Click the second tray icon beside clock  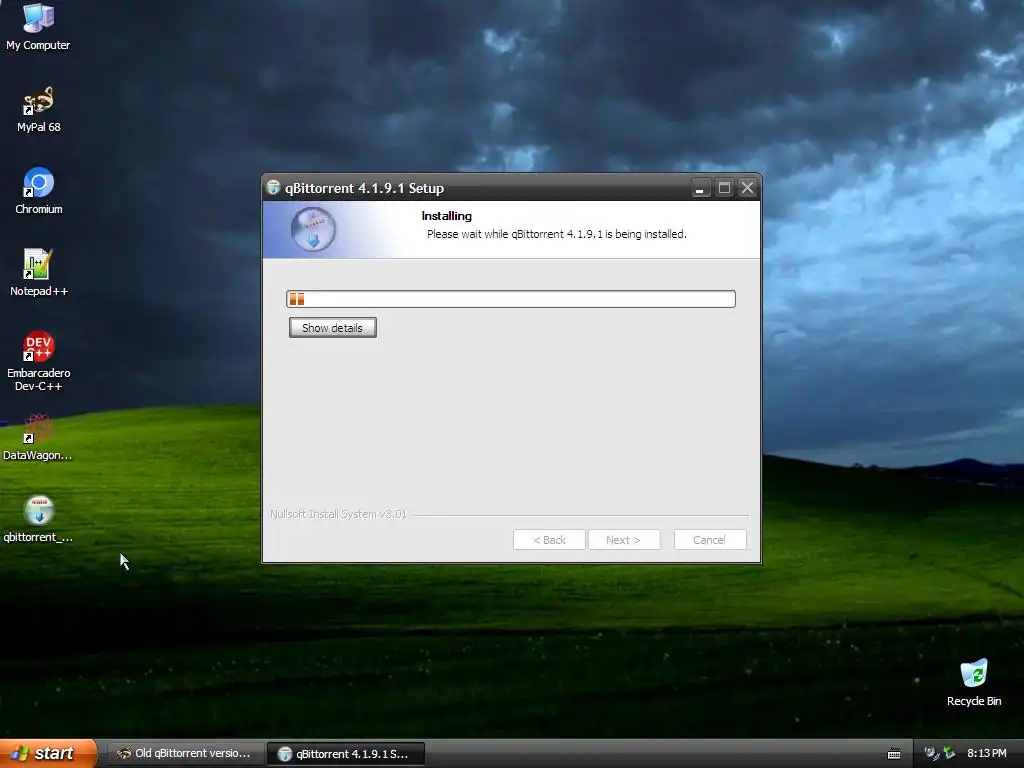click(x=949, y=754)
